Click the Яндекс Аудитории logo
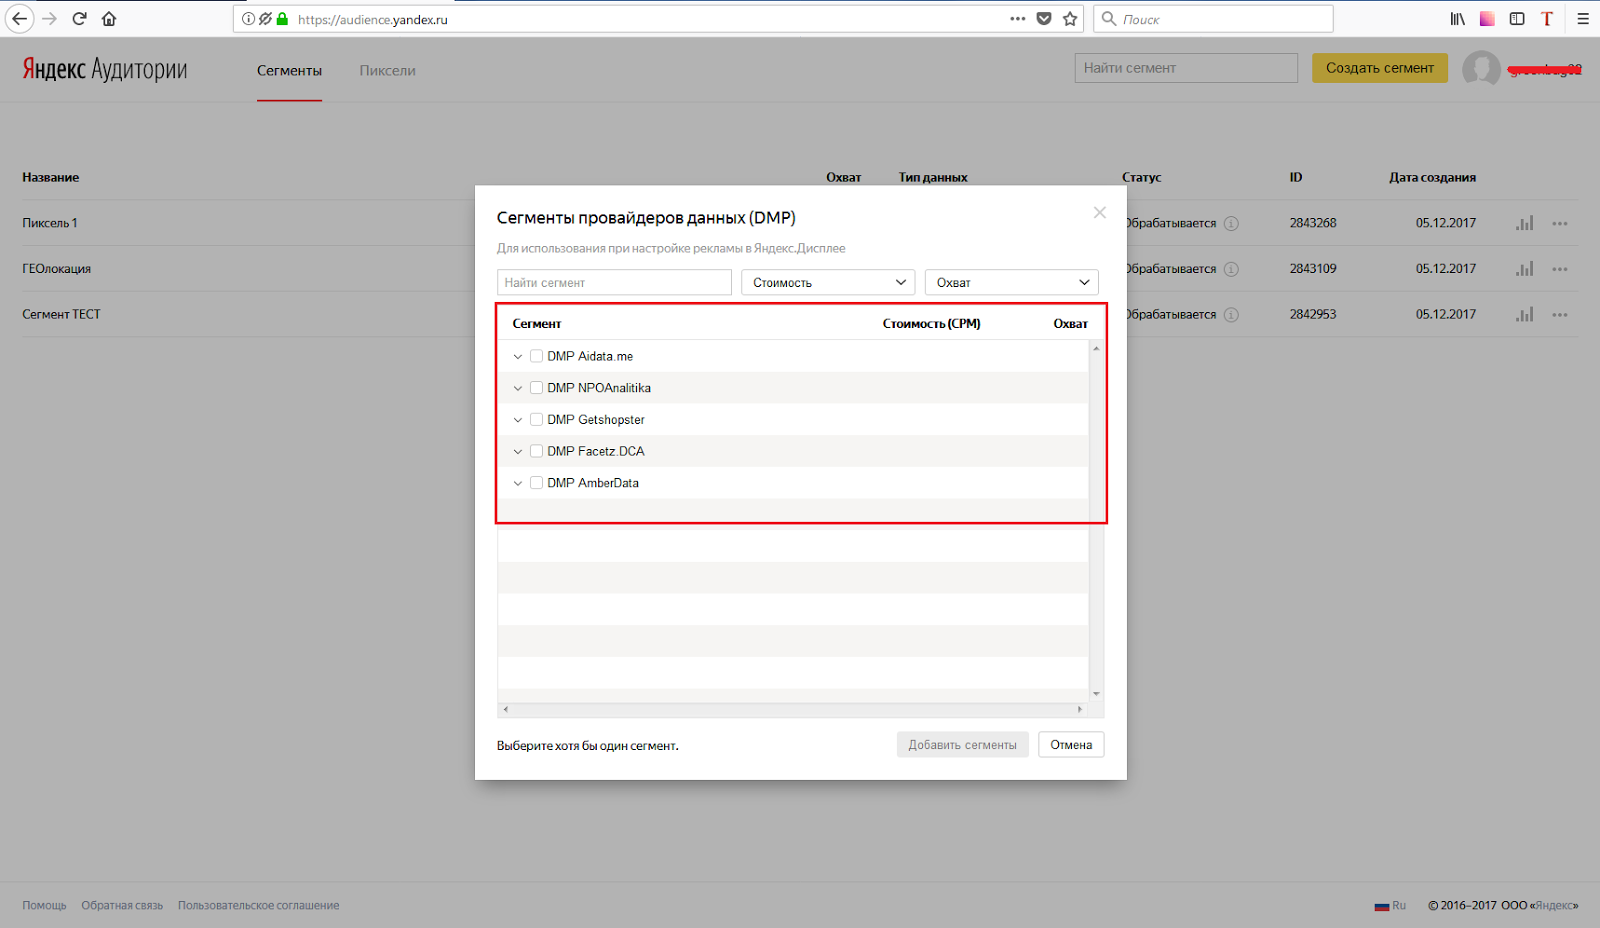This screenshot has width=1600, height=928. click(105, 69)
